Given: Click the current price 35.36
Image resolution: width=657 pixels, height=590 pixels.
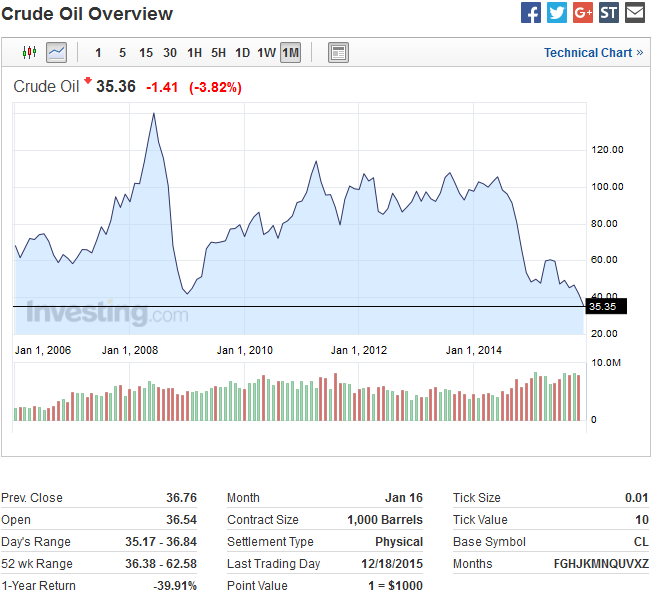Looking at the screenshot, I should [116, 86].
